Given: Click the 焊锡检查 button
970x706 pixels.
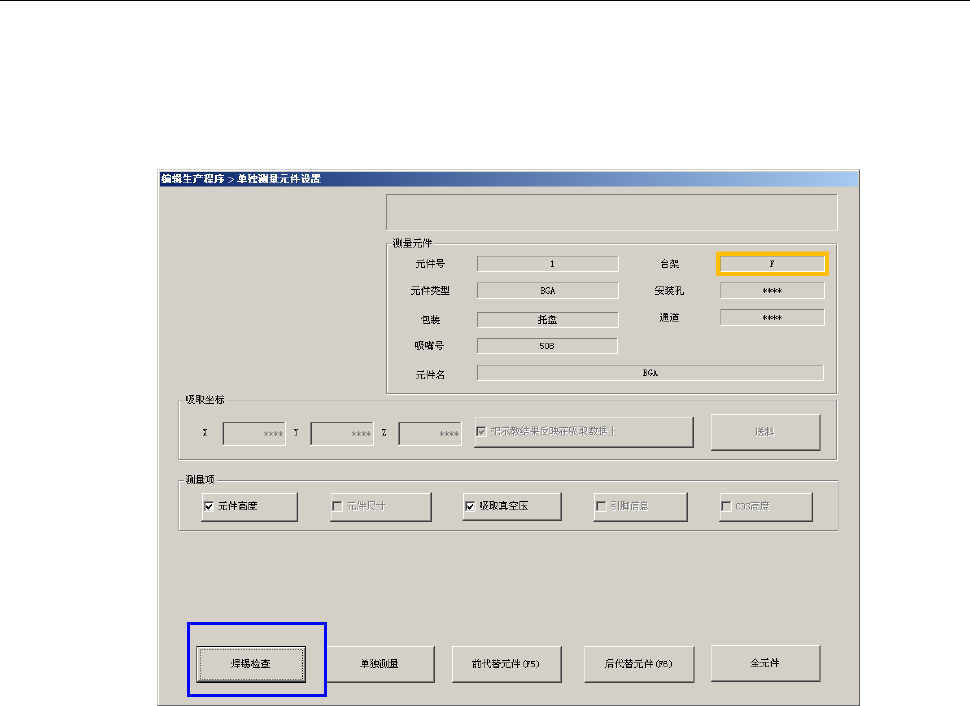Looking at the screenshot, I should 251,664.
